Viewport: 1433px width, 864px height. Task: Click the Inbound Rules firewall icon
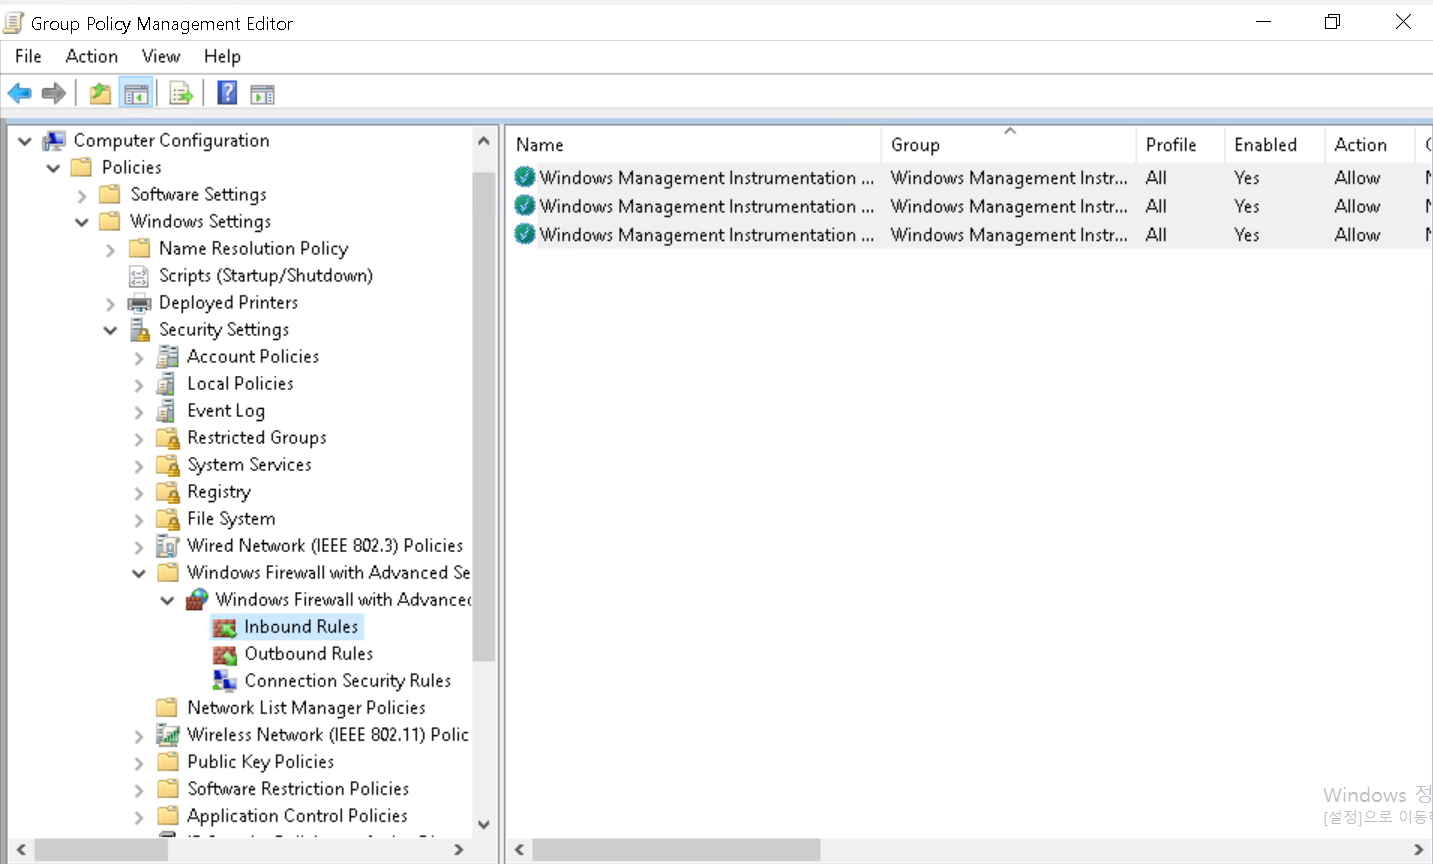pos(225,627)
